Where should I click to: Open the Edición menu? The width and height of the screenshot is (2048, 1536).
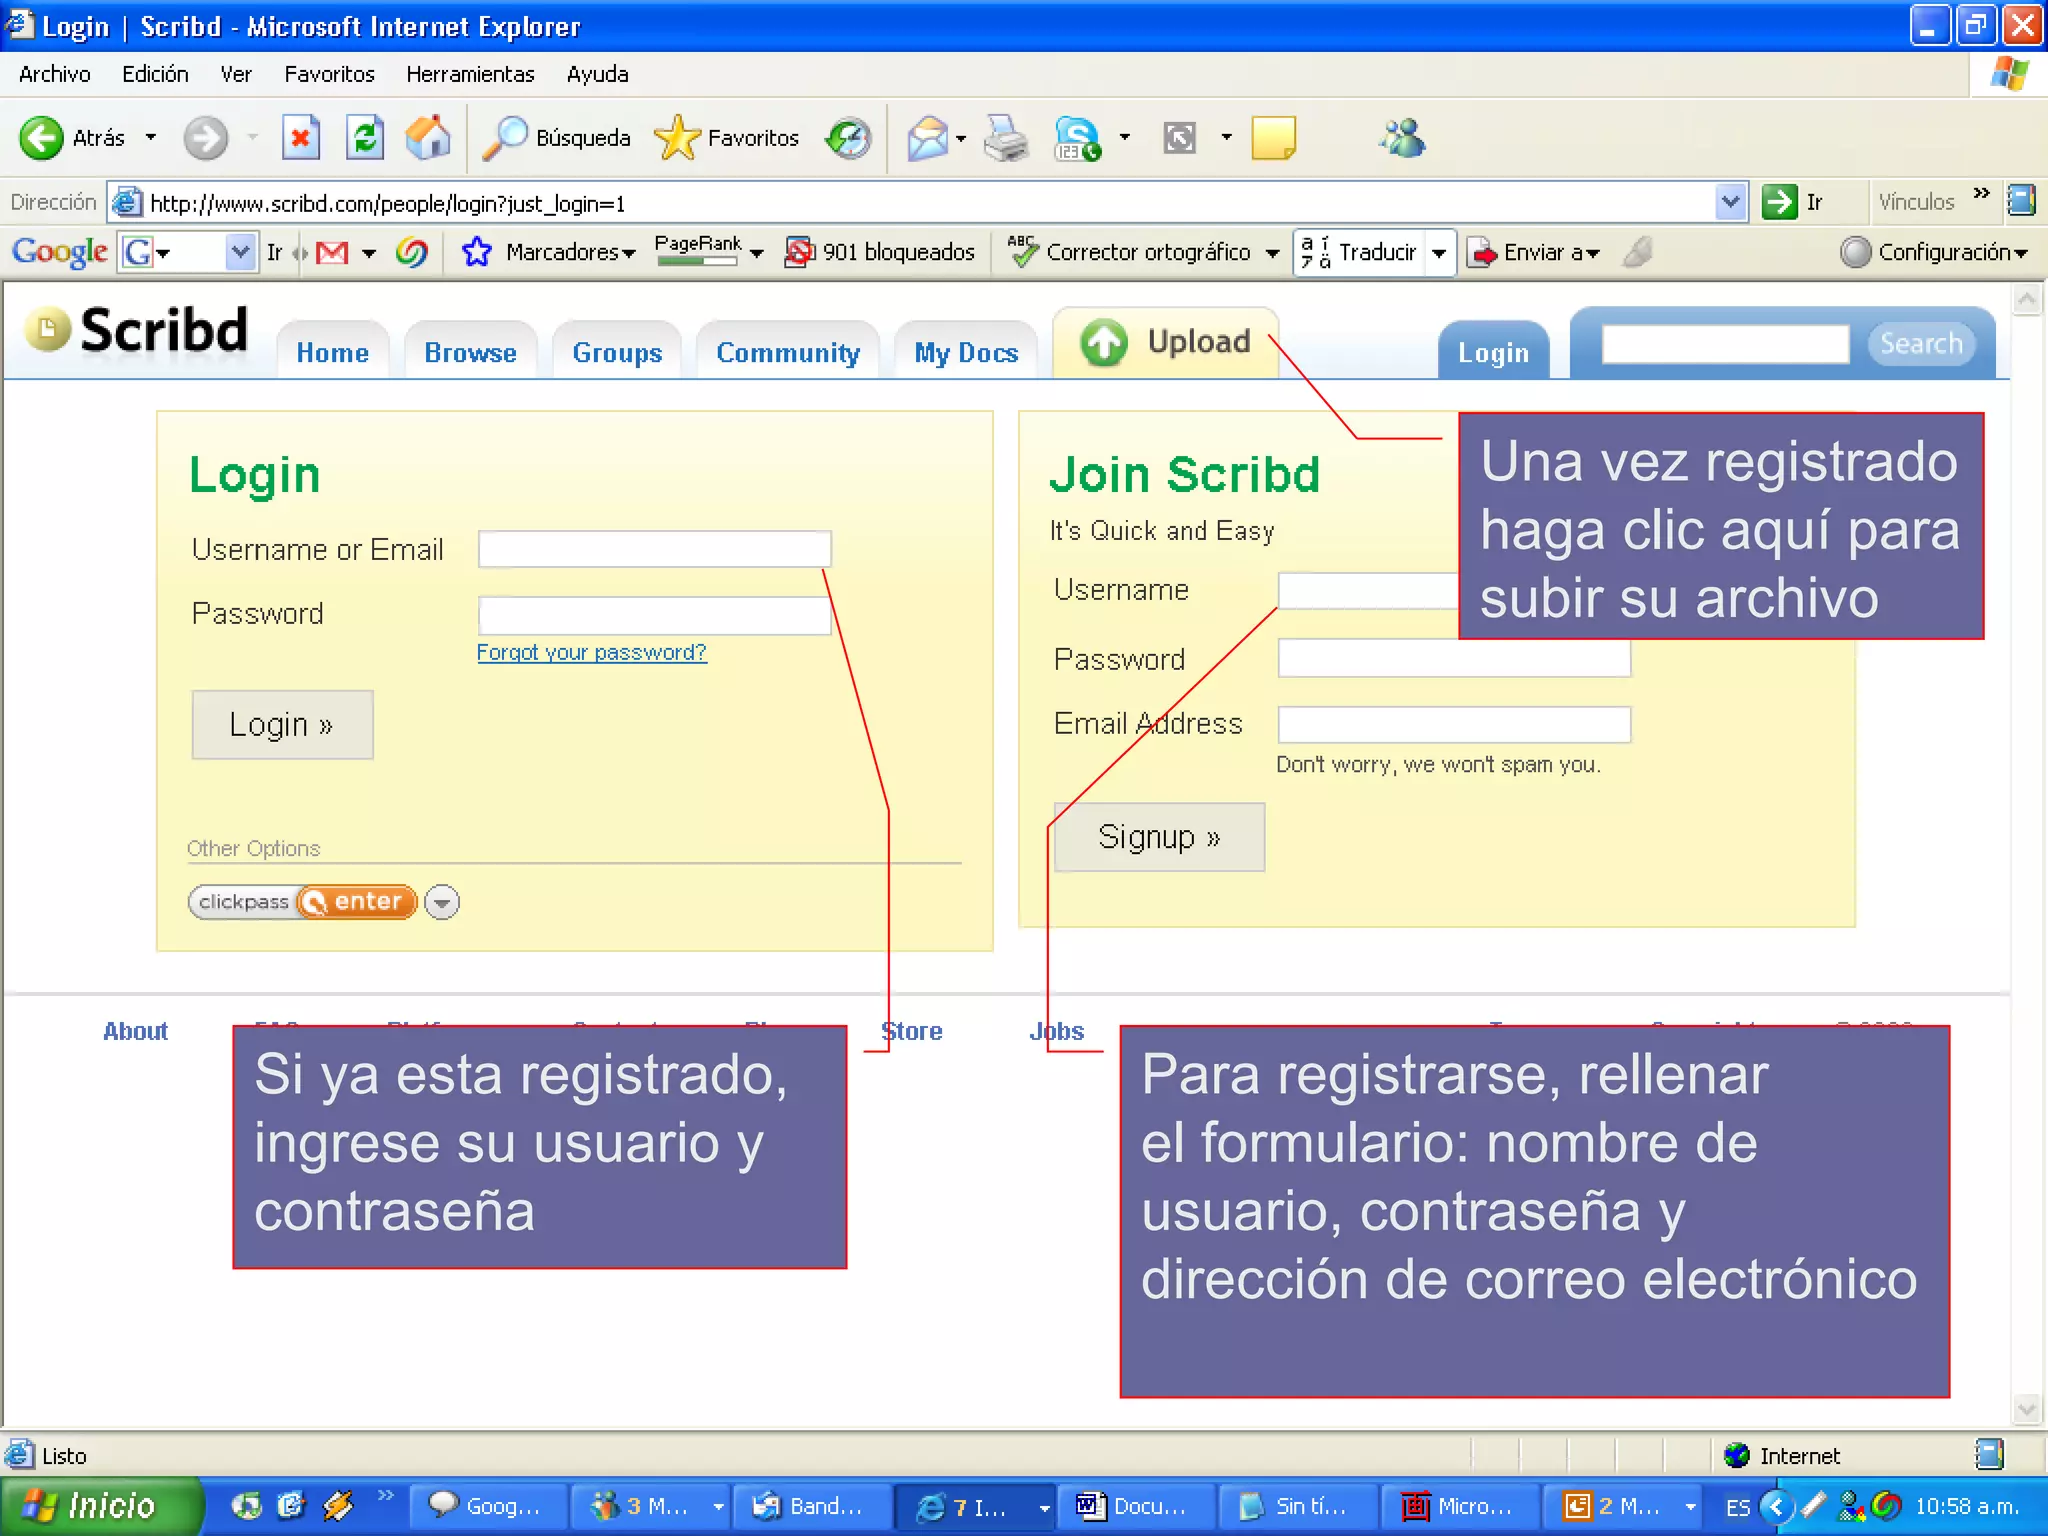[x=155, y=74]
